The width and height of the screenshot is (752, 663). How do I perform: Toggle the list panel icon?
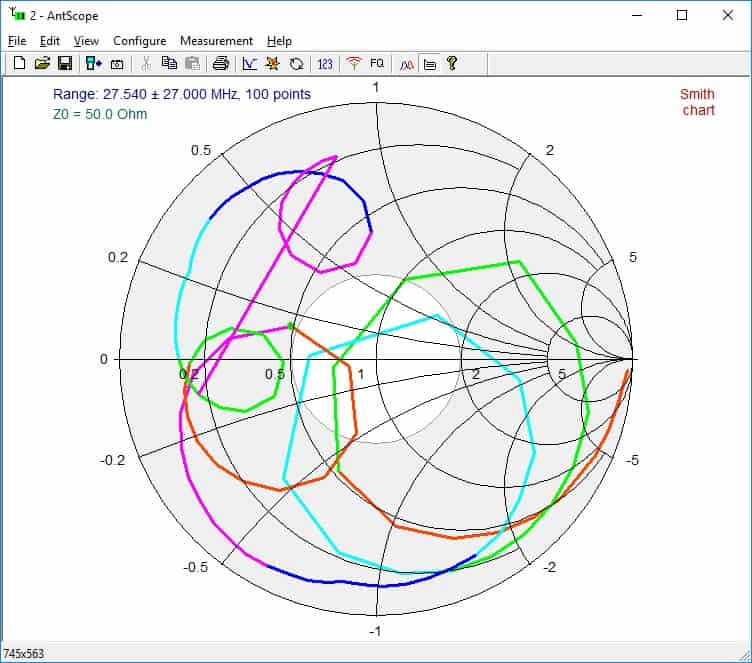430,63
